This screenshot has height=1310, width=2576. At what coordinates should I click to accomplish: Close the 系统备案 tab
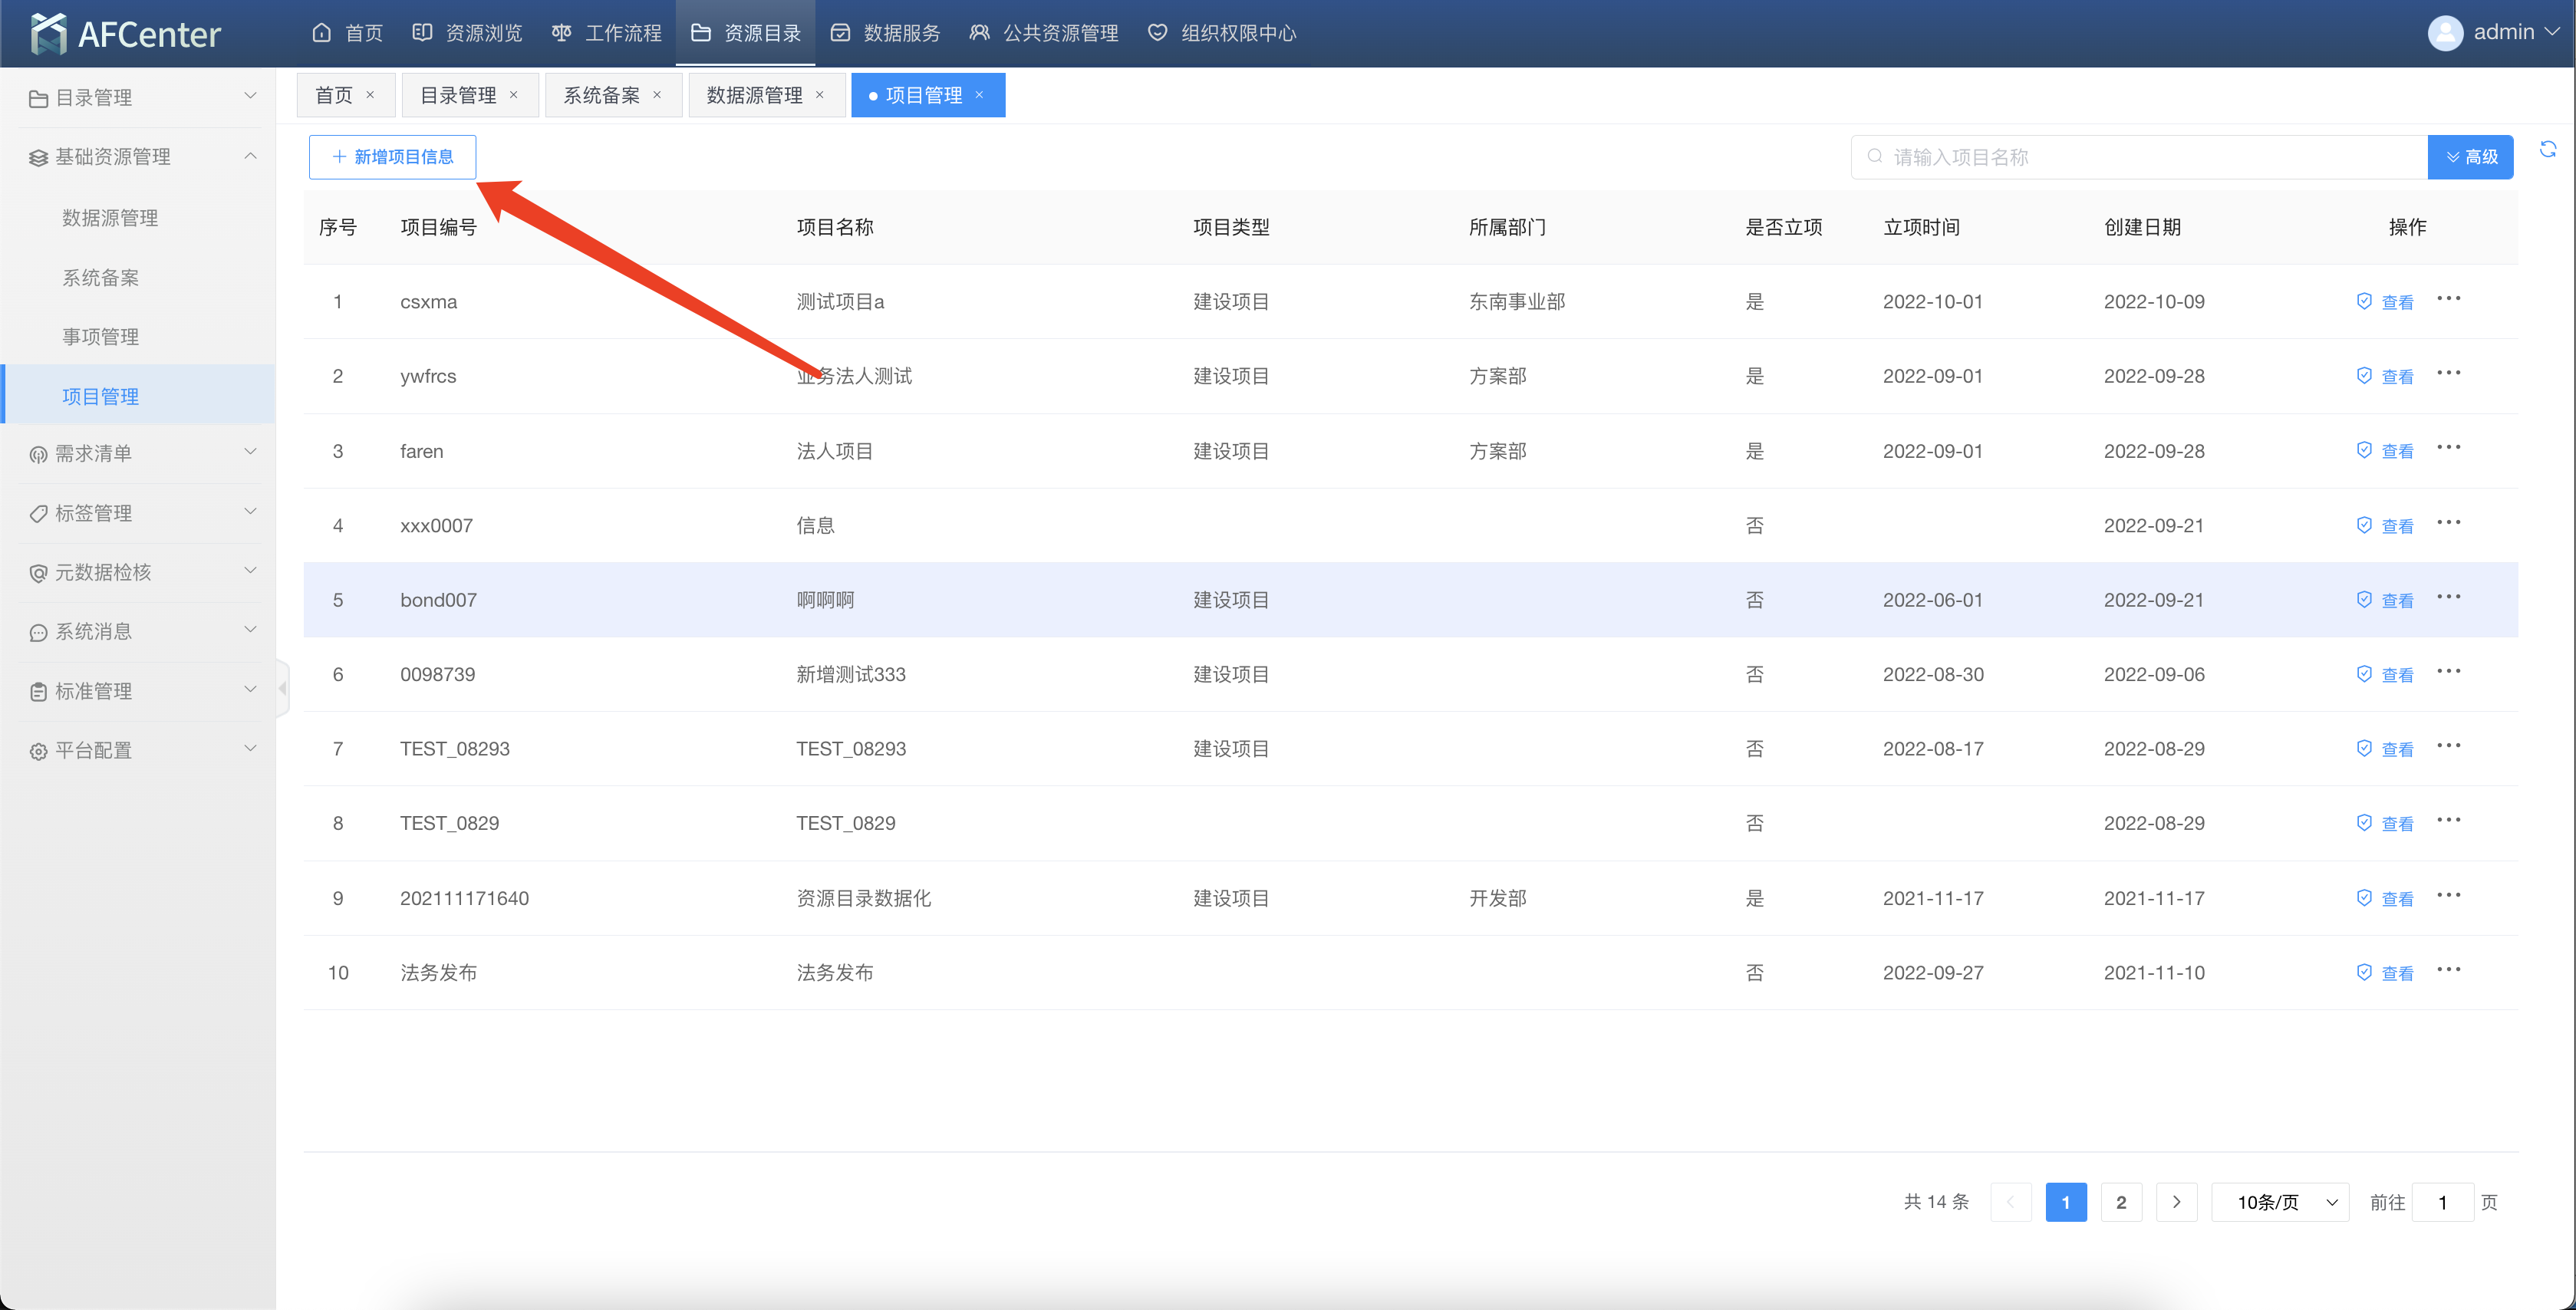tap(657, 95)
